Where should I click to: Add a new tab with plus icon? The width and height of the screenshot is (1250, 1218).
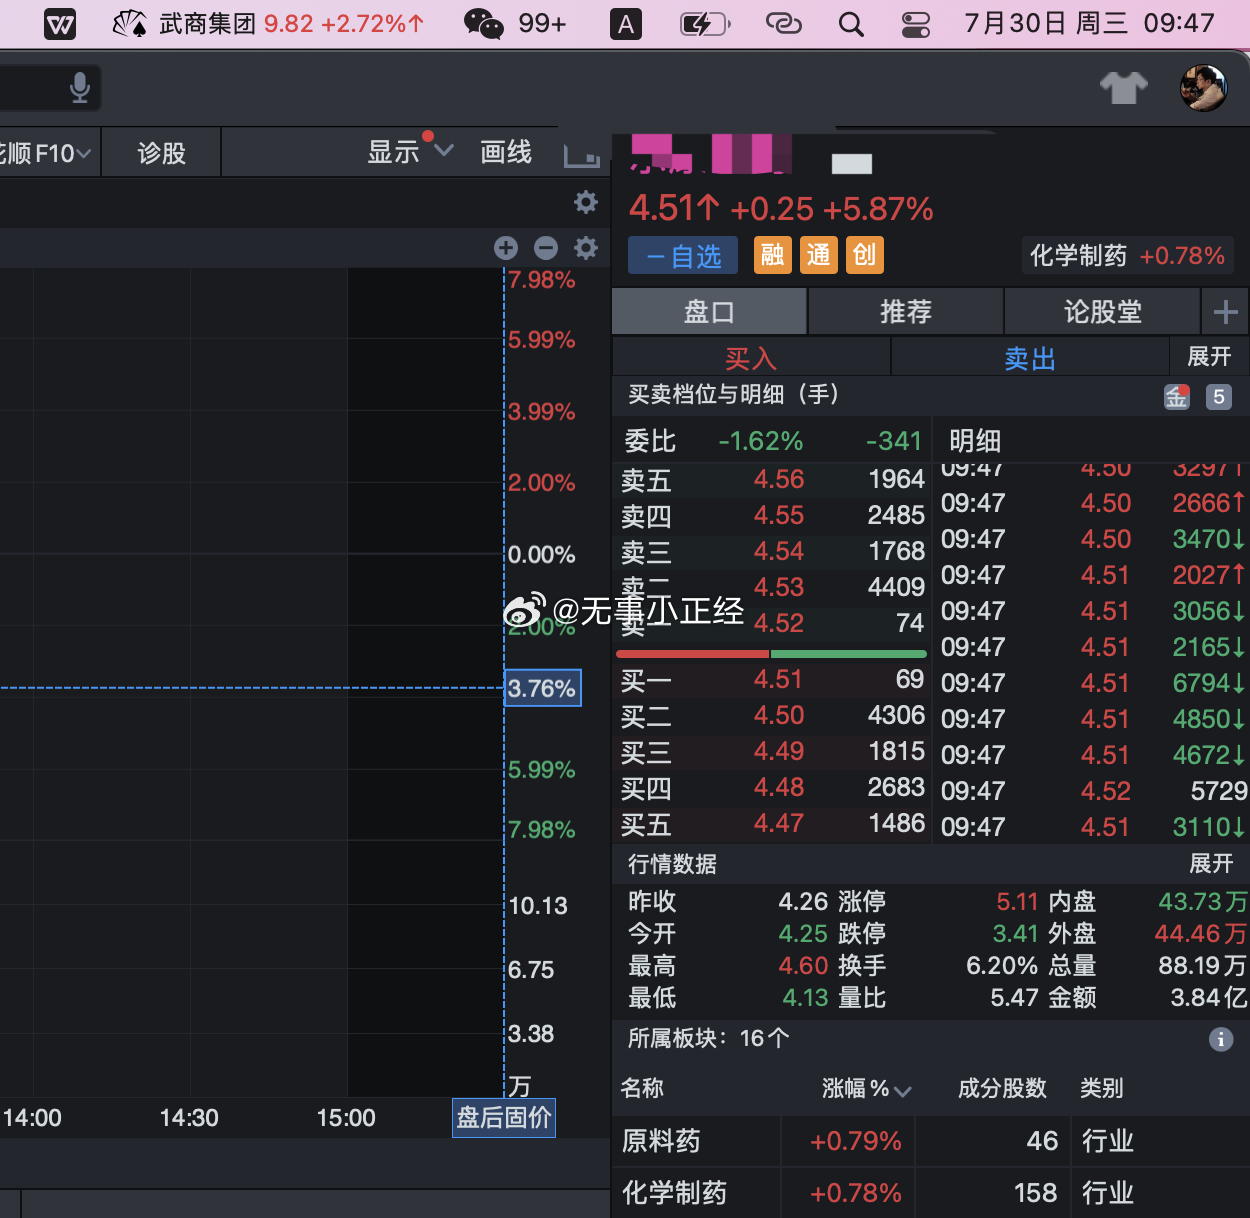pos(1225,312)
